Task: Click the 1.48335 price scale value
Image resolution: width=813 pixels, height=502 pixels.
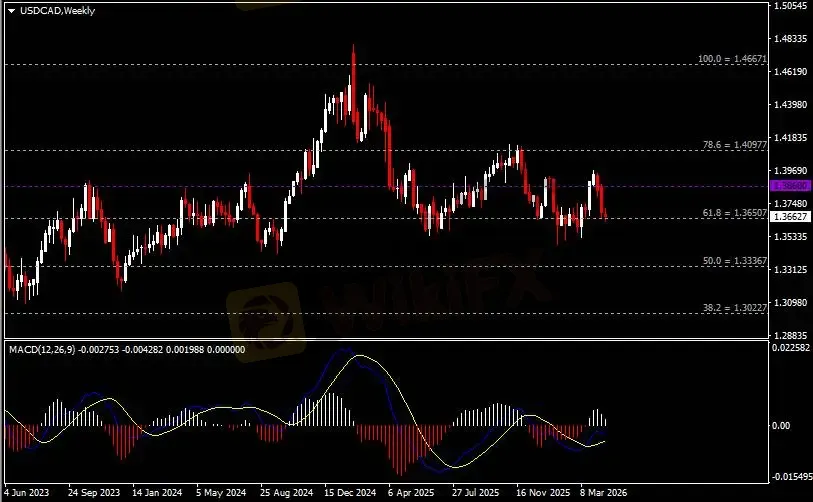Action: [791, 39]
